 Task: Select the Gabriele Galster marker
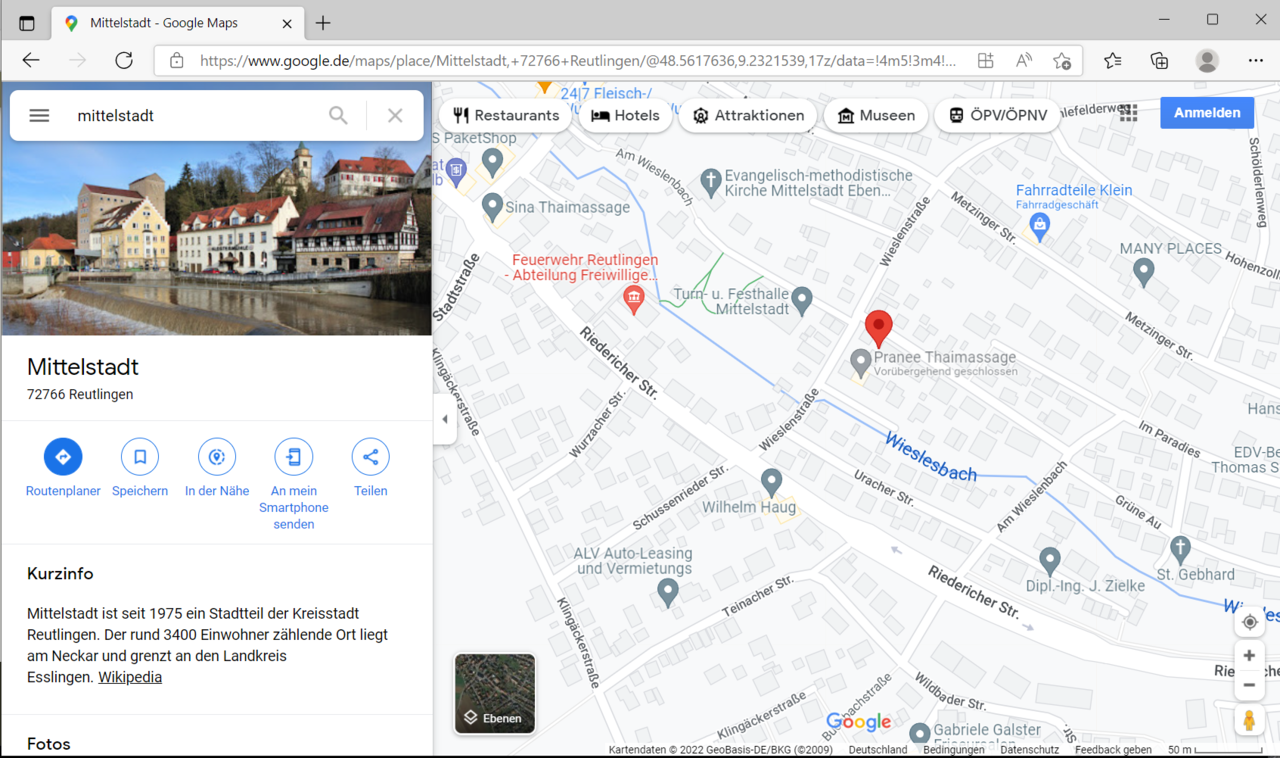[919, 737]
